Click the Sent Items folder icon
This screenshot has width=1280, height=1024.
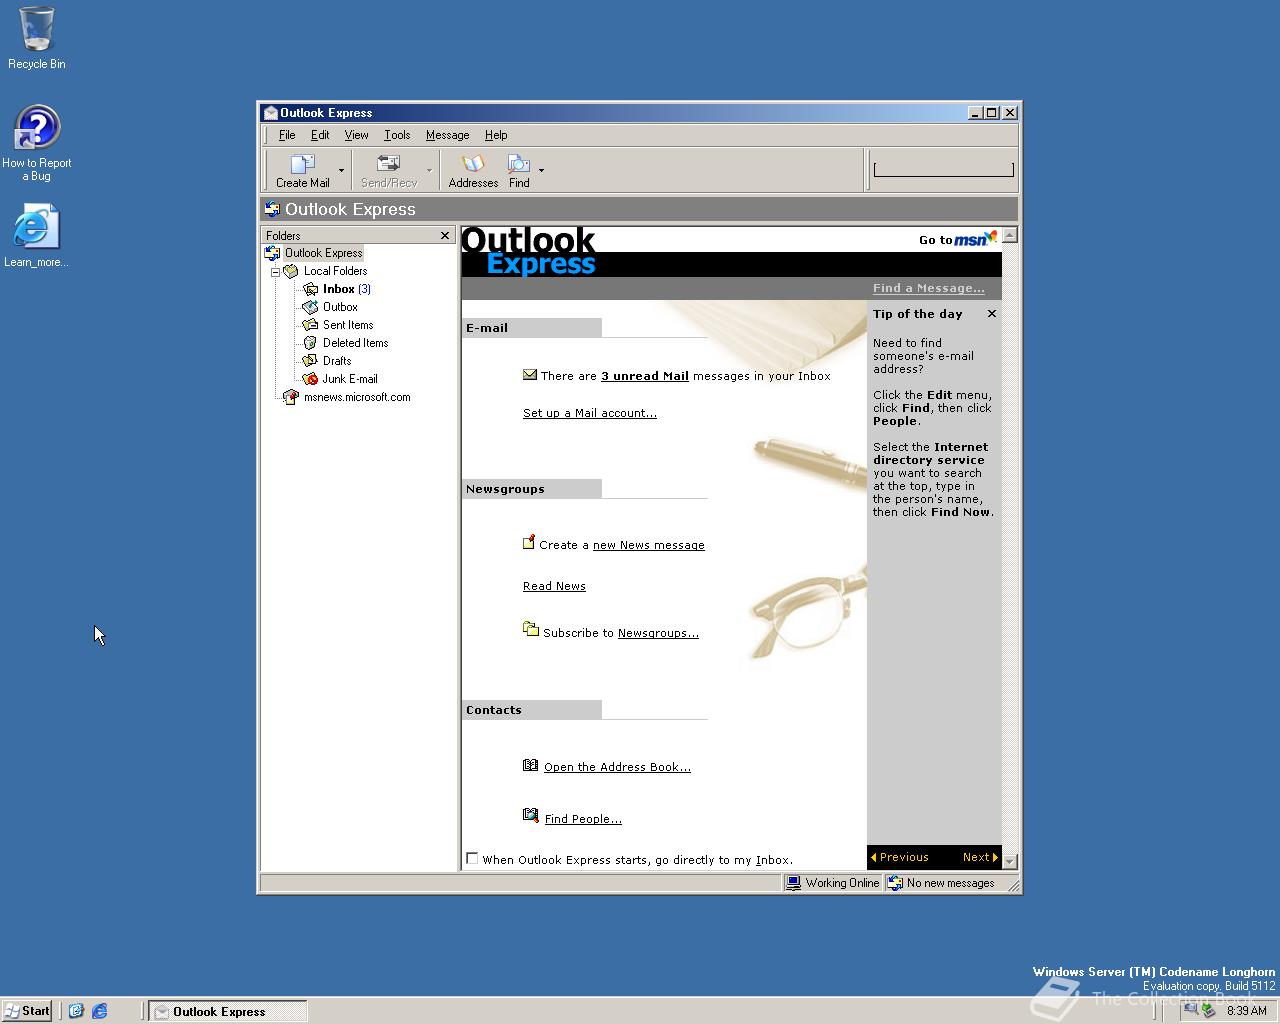click(x=310, y=325)
